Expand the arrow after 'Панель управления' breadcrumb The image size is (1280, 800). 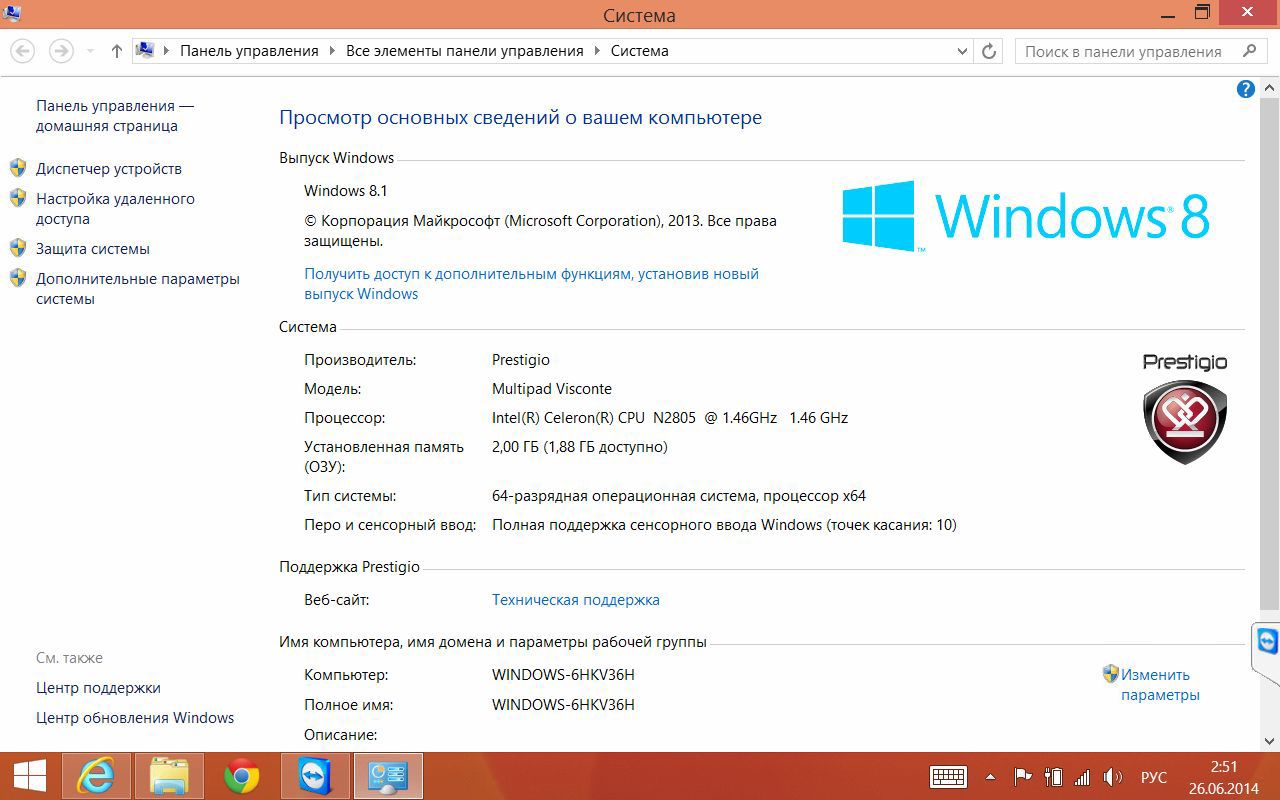tap(332, 51)
